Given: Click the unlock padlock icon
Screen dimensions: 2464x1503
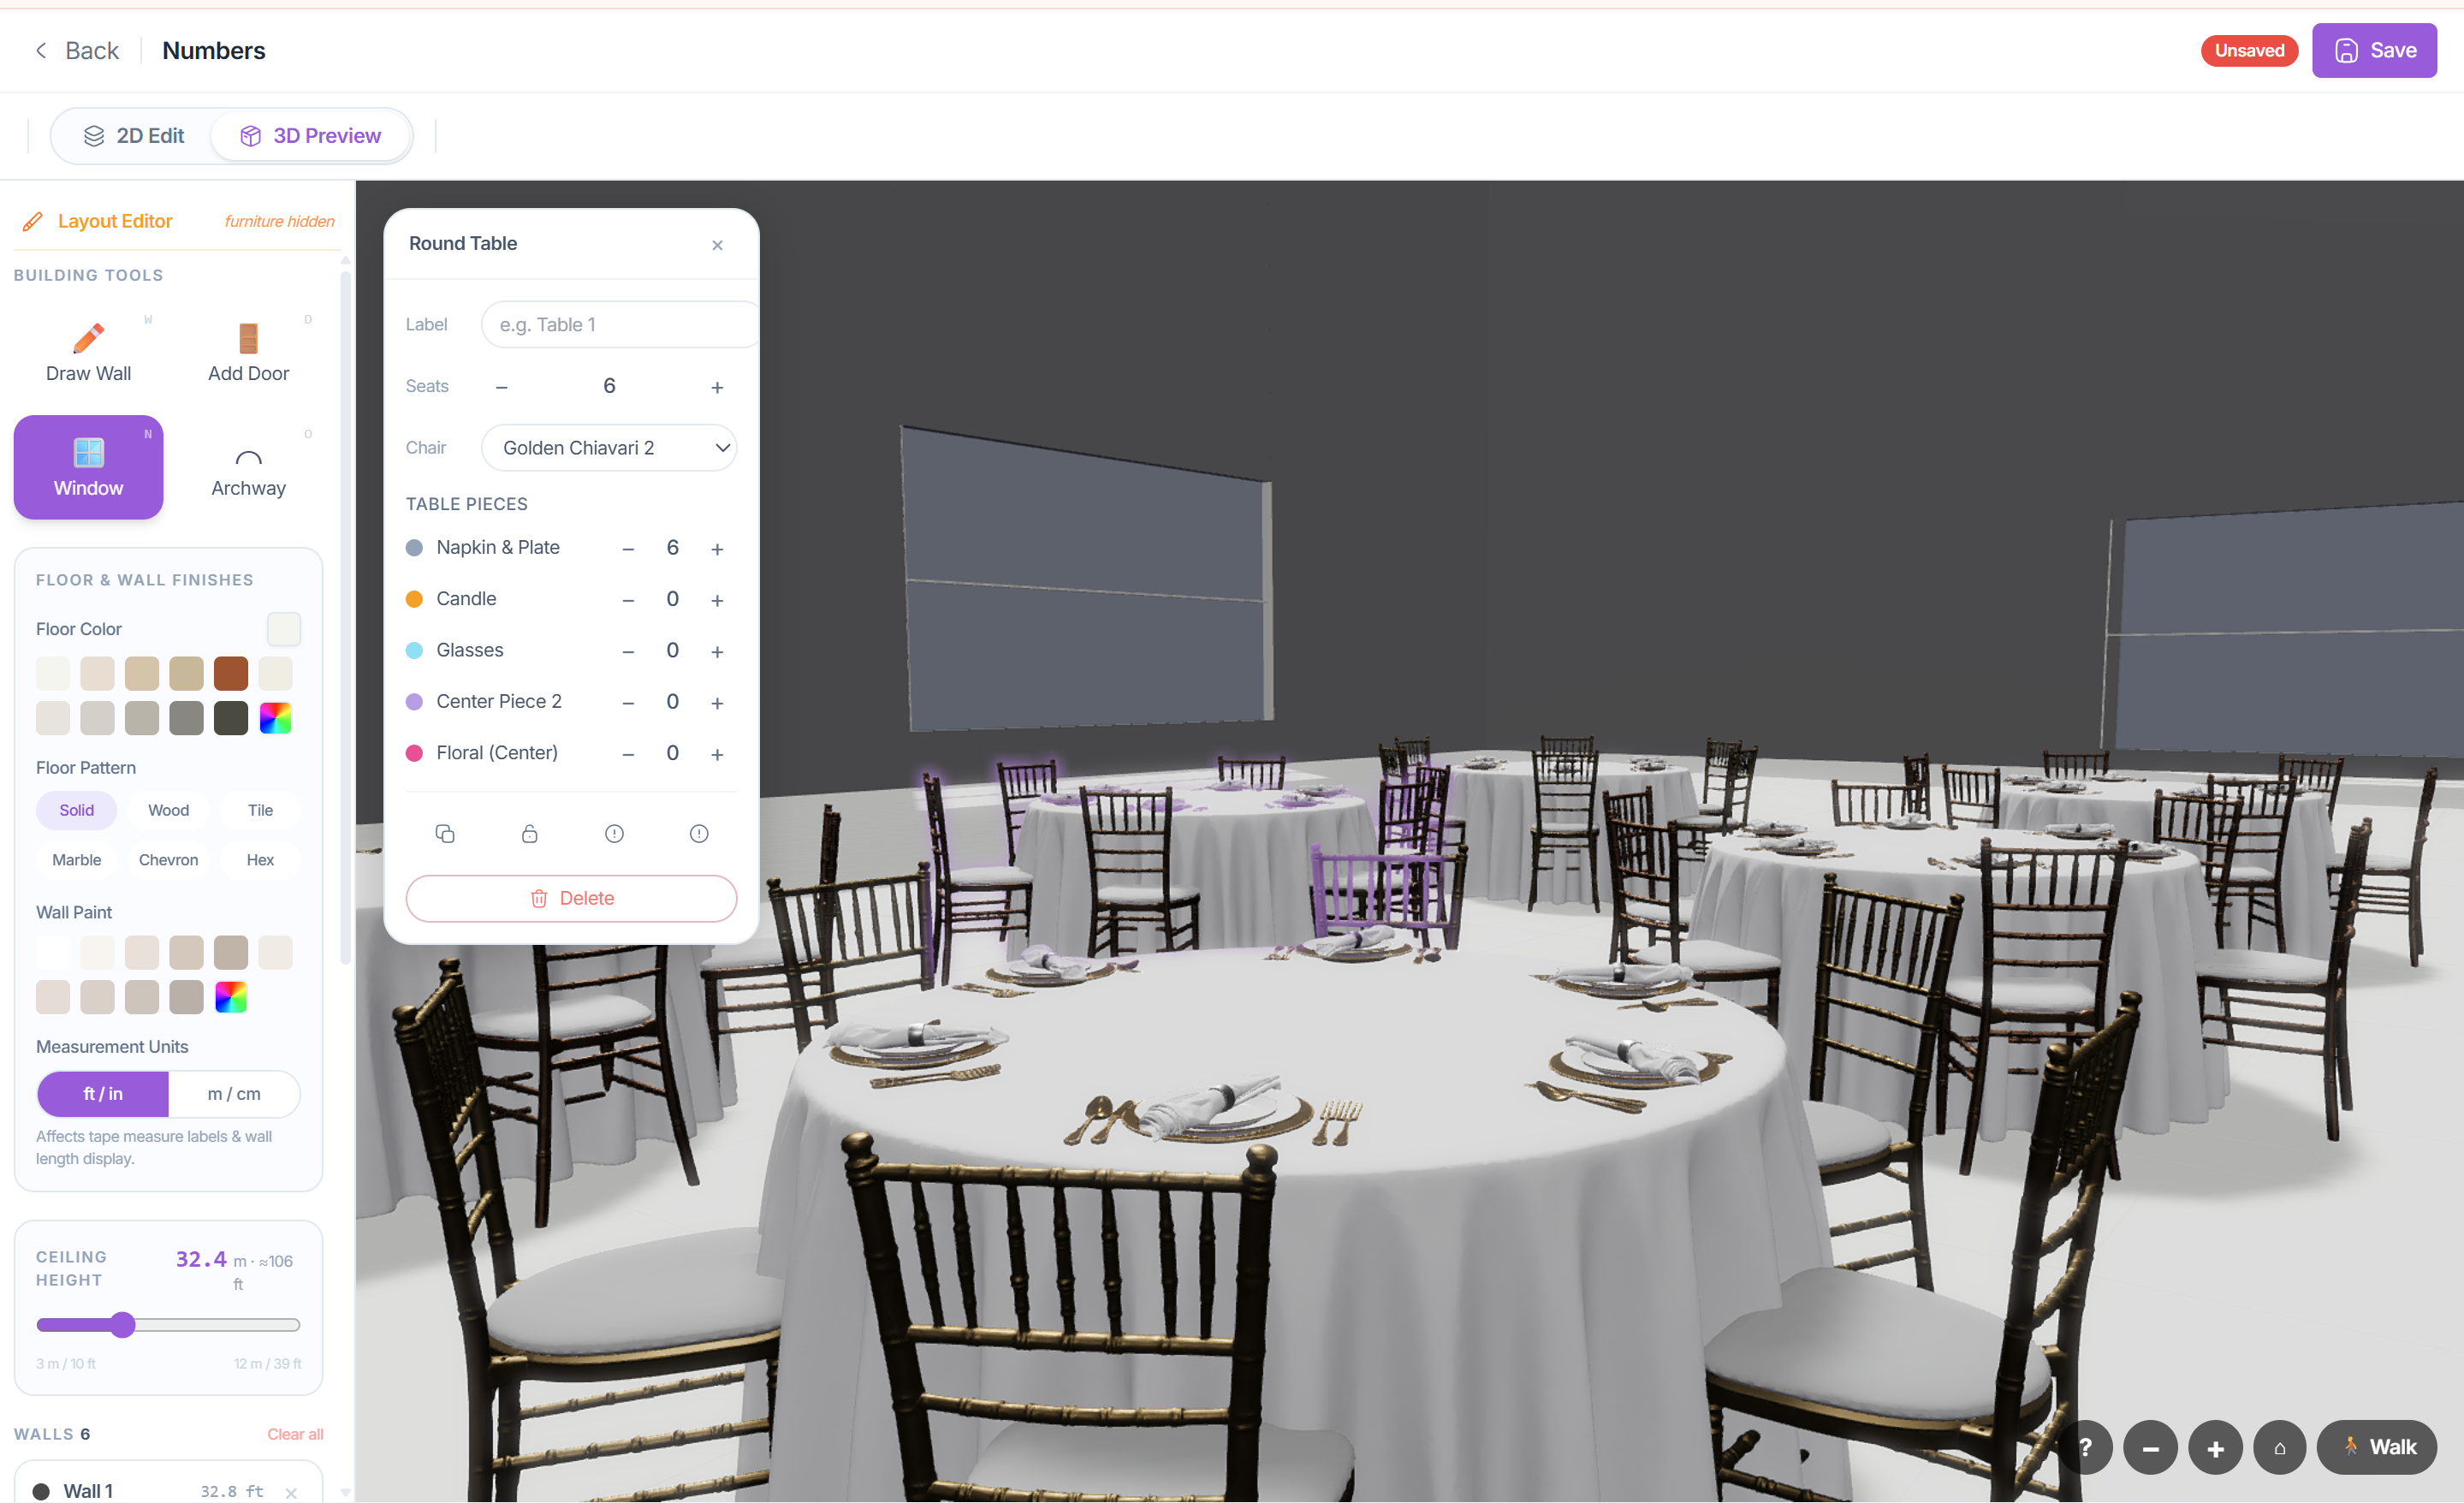Looking at the screenshot, I should [x=530, y=833].
